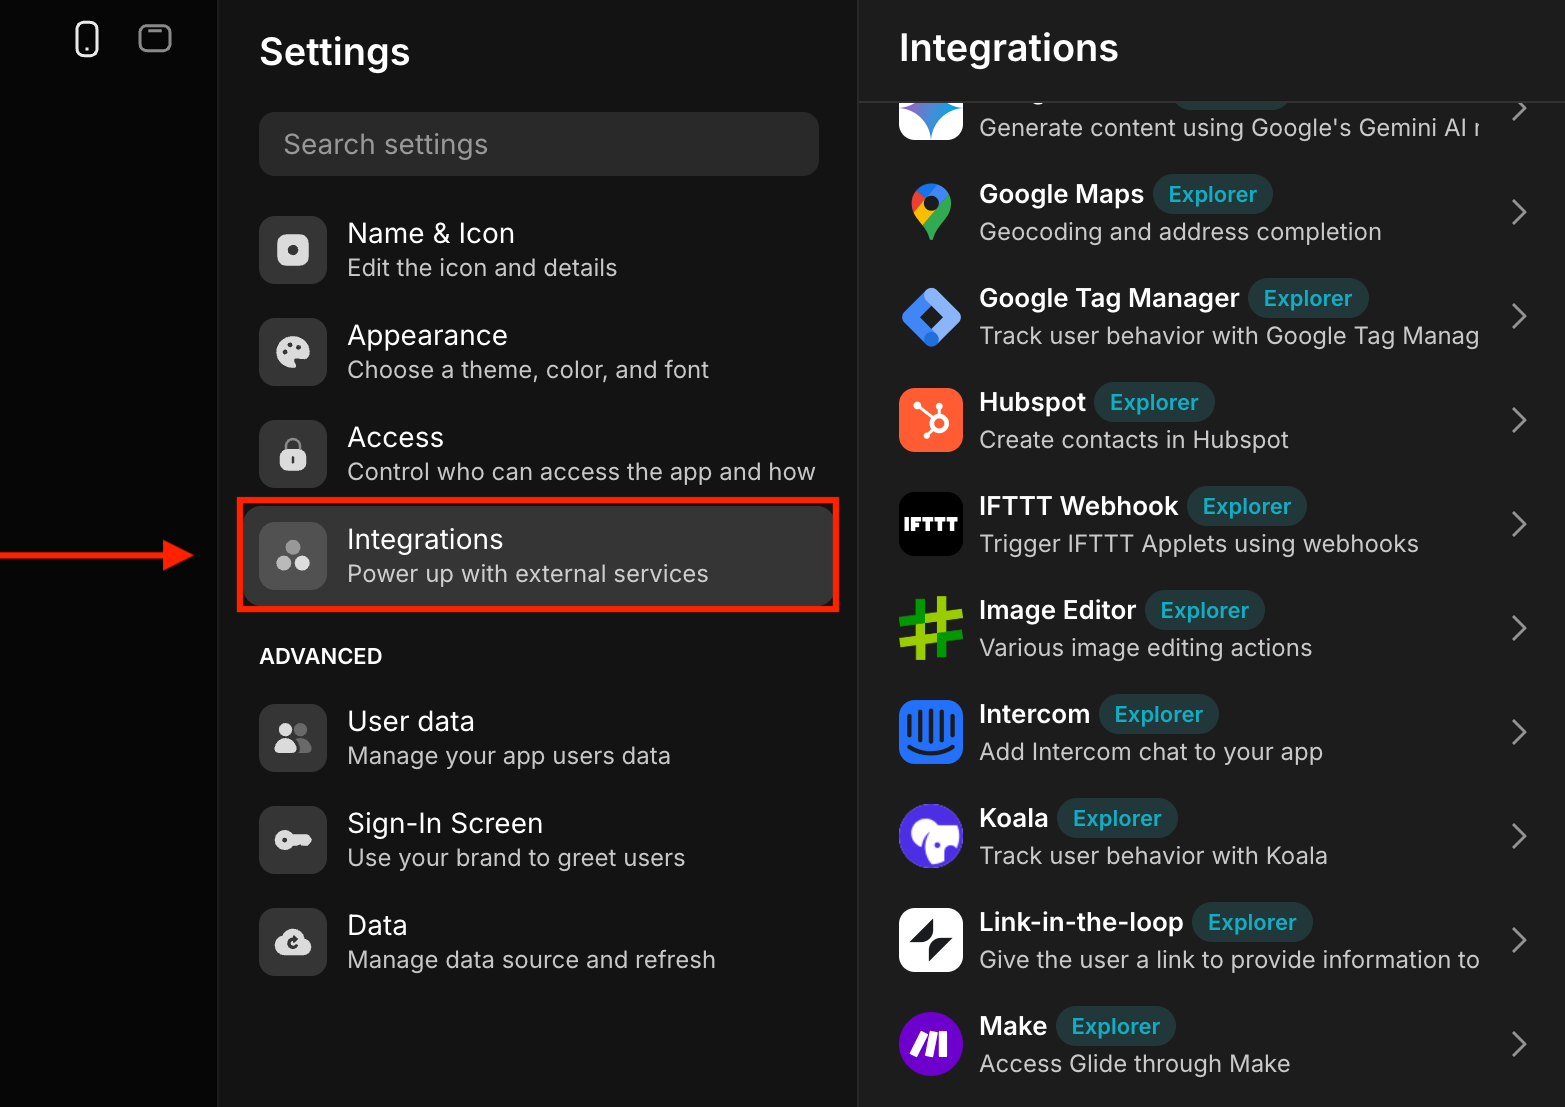This screenshot has width=1565, height=1107.
Task: Click the Hubspot logo icon
Action: pos(931,420)
